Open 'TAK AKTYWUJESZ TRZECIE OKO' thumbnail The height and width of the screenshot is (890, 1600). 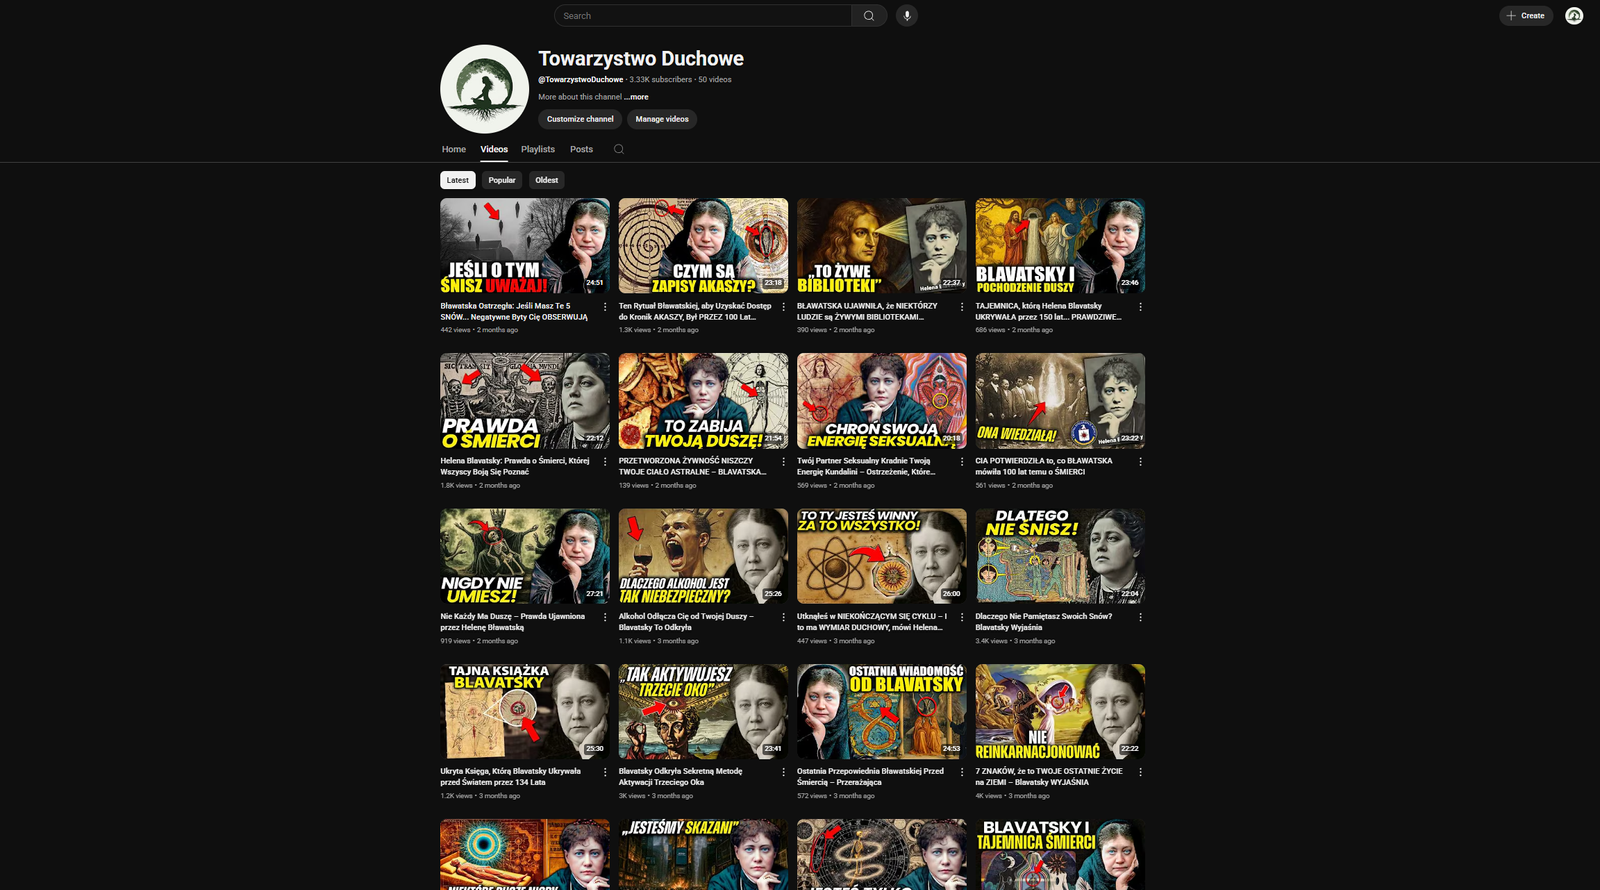point(703,711)
